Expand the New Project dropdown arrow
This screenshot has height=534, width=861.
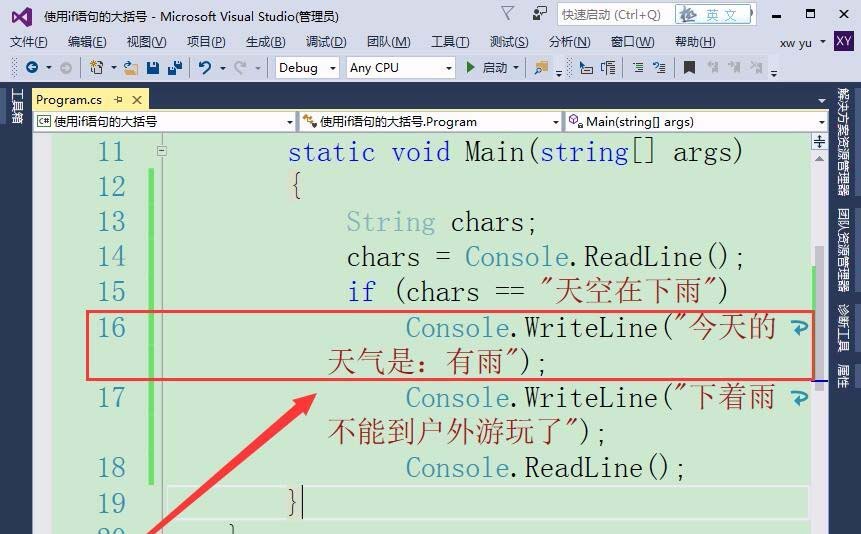tap(114, 68)
